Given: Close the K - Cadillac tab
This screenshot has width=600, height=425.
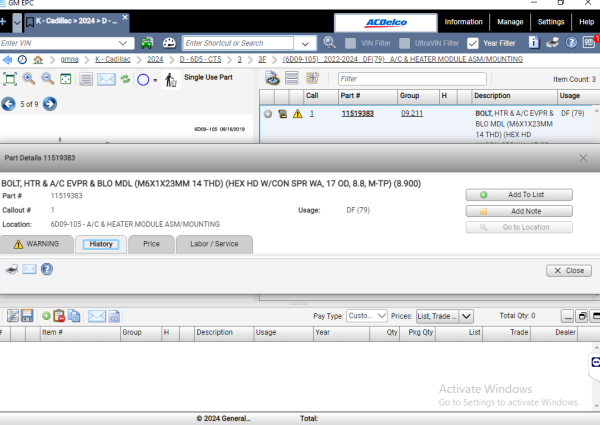Looking at the screenshot, I should pos(125,17).
